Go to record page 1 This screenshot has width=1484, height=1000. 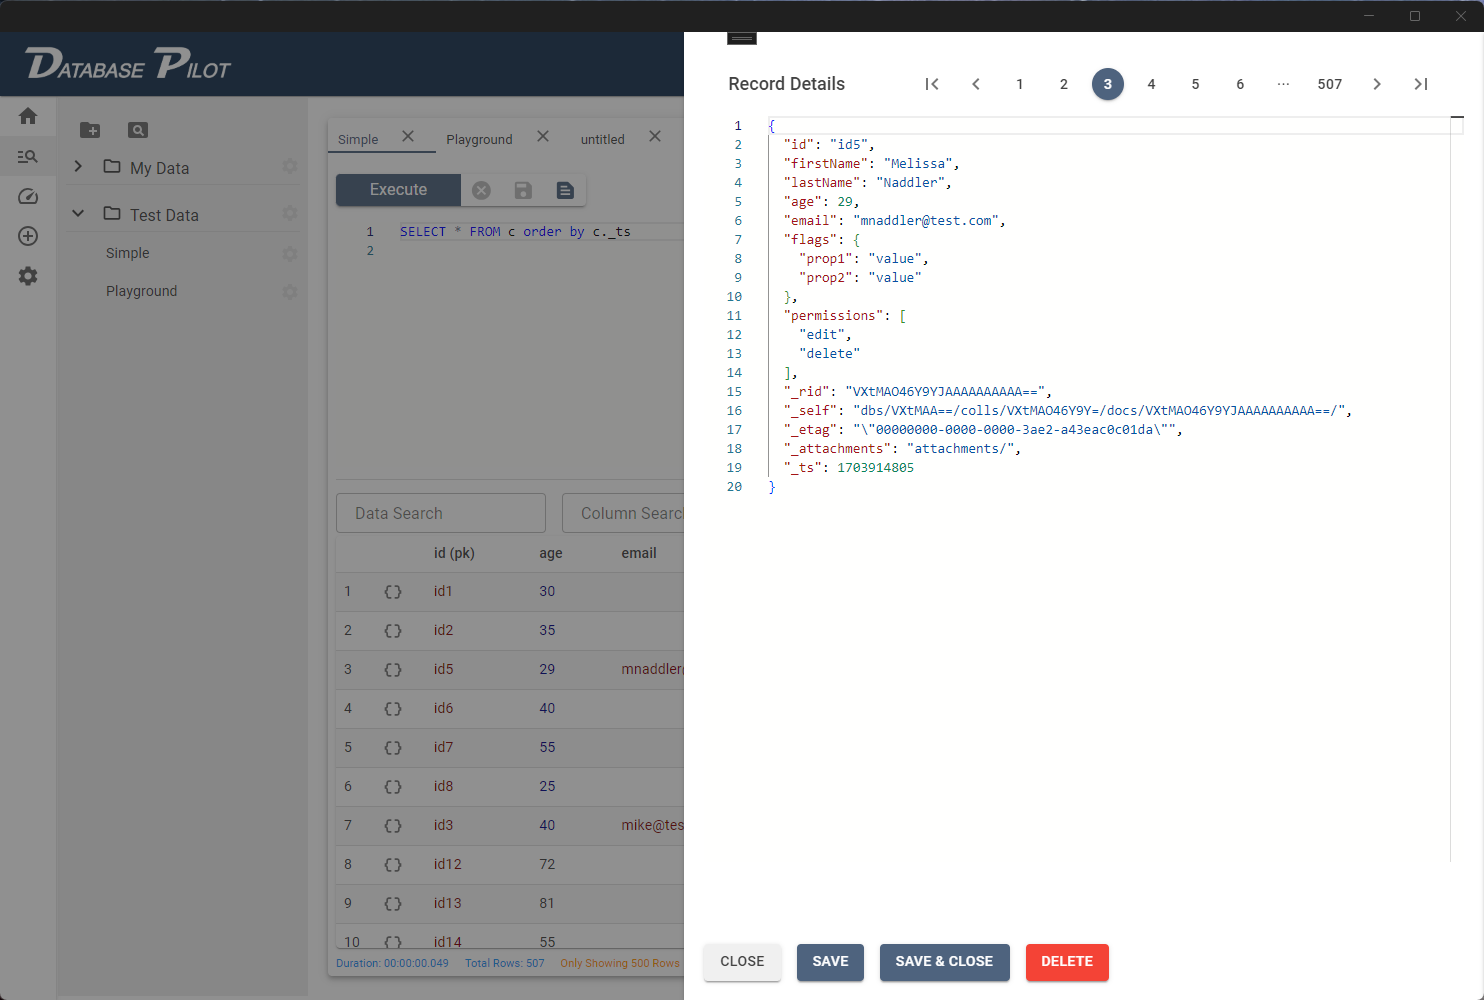[1020, 84]
